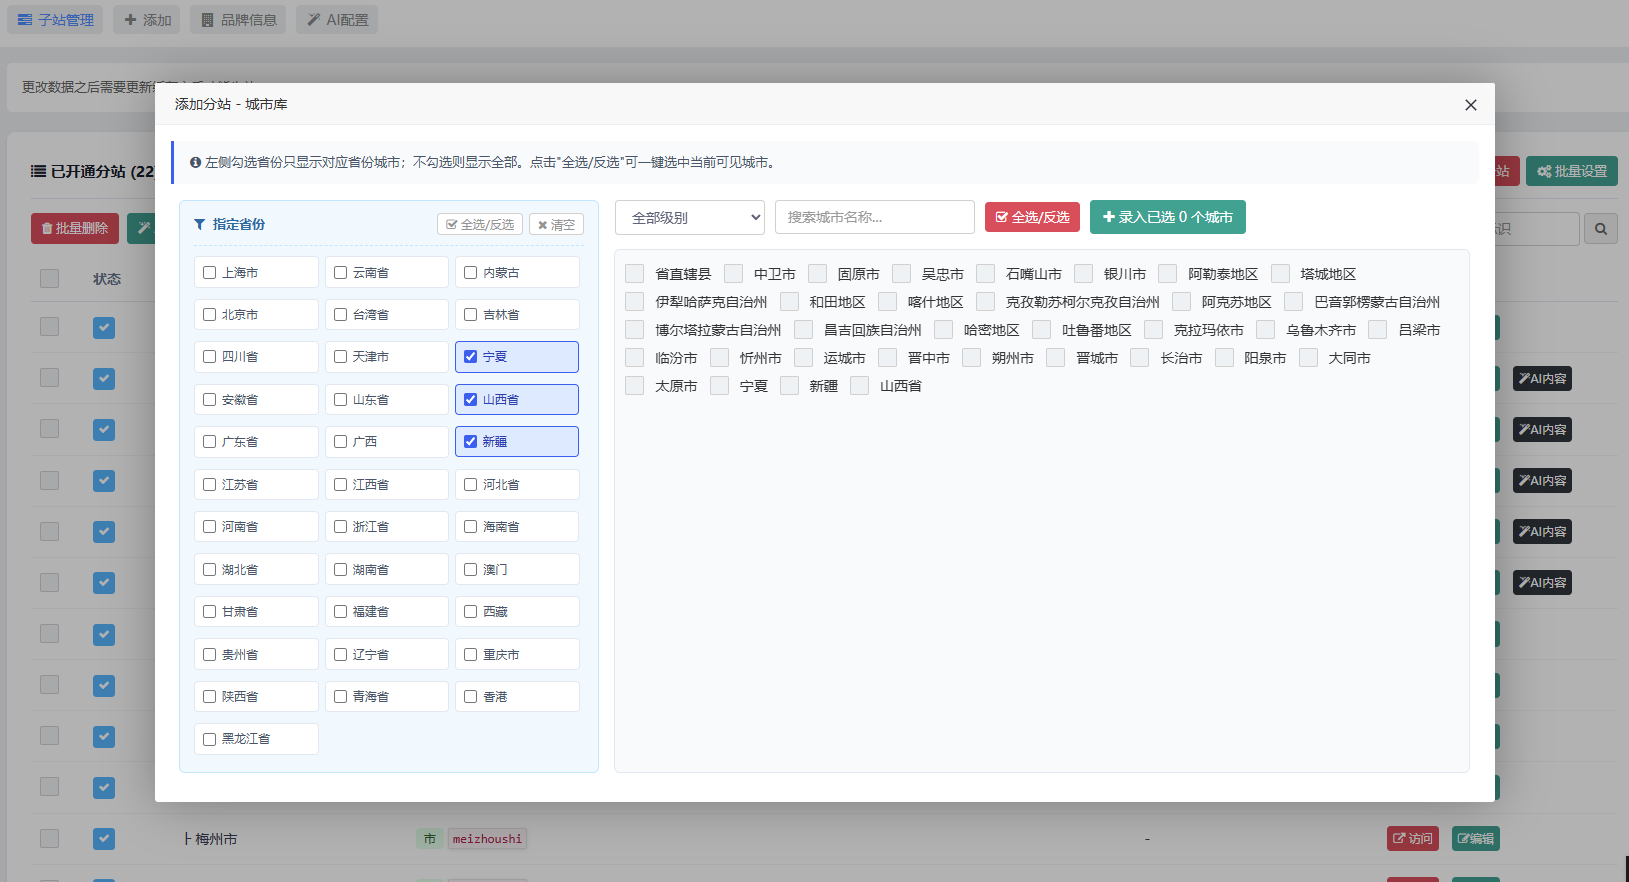Click the province 全选/反选 button
The width and height of the screenshot is (1629, 882).
pos(480,225)
